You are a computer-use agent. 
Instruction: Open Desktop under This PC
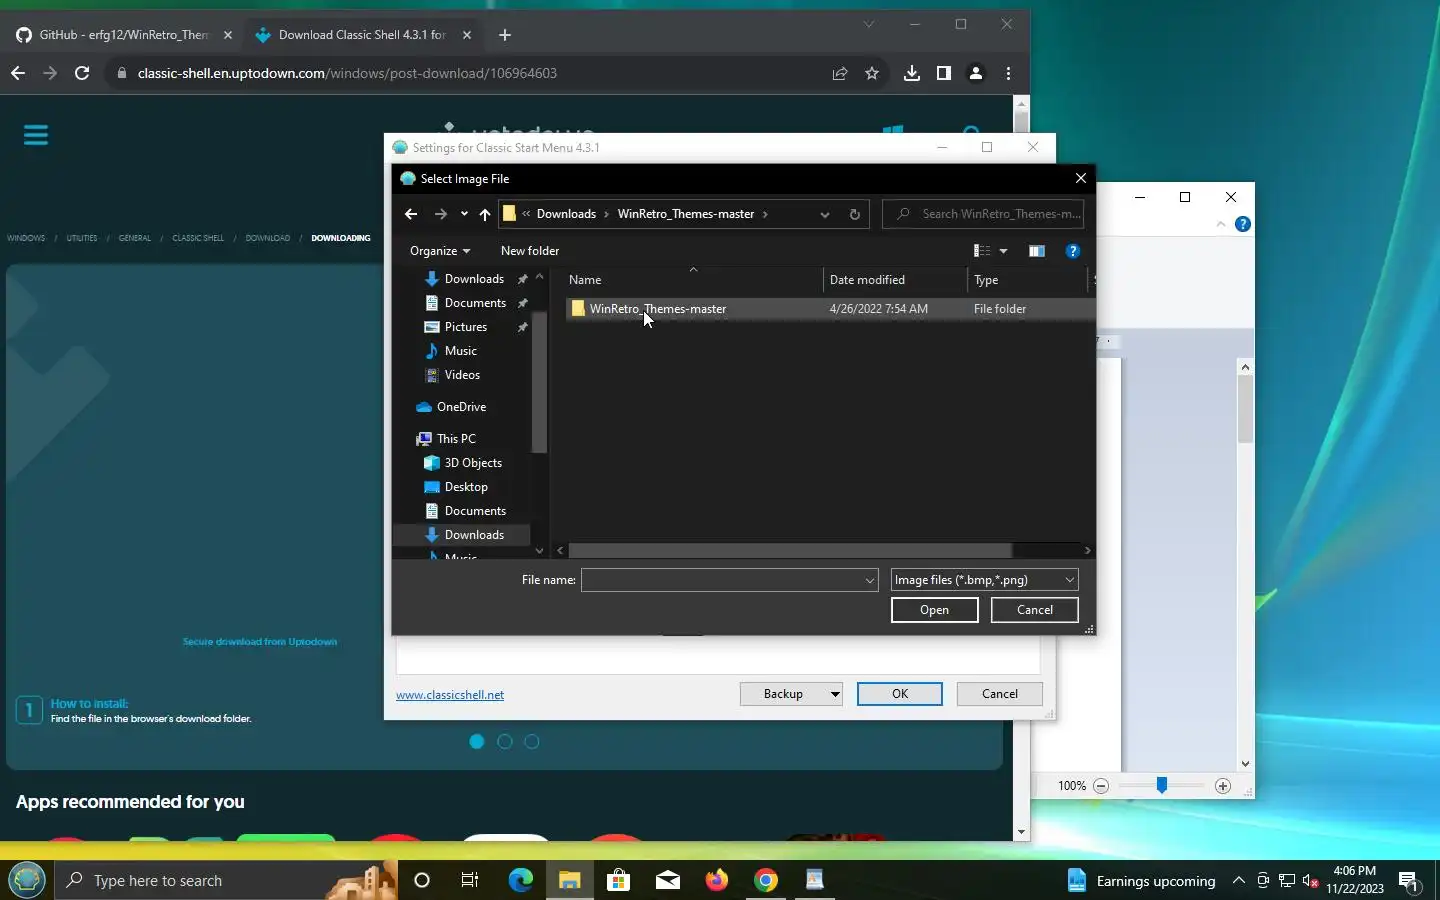pos(466,487)
